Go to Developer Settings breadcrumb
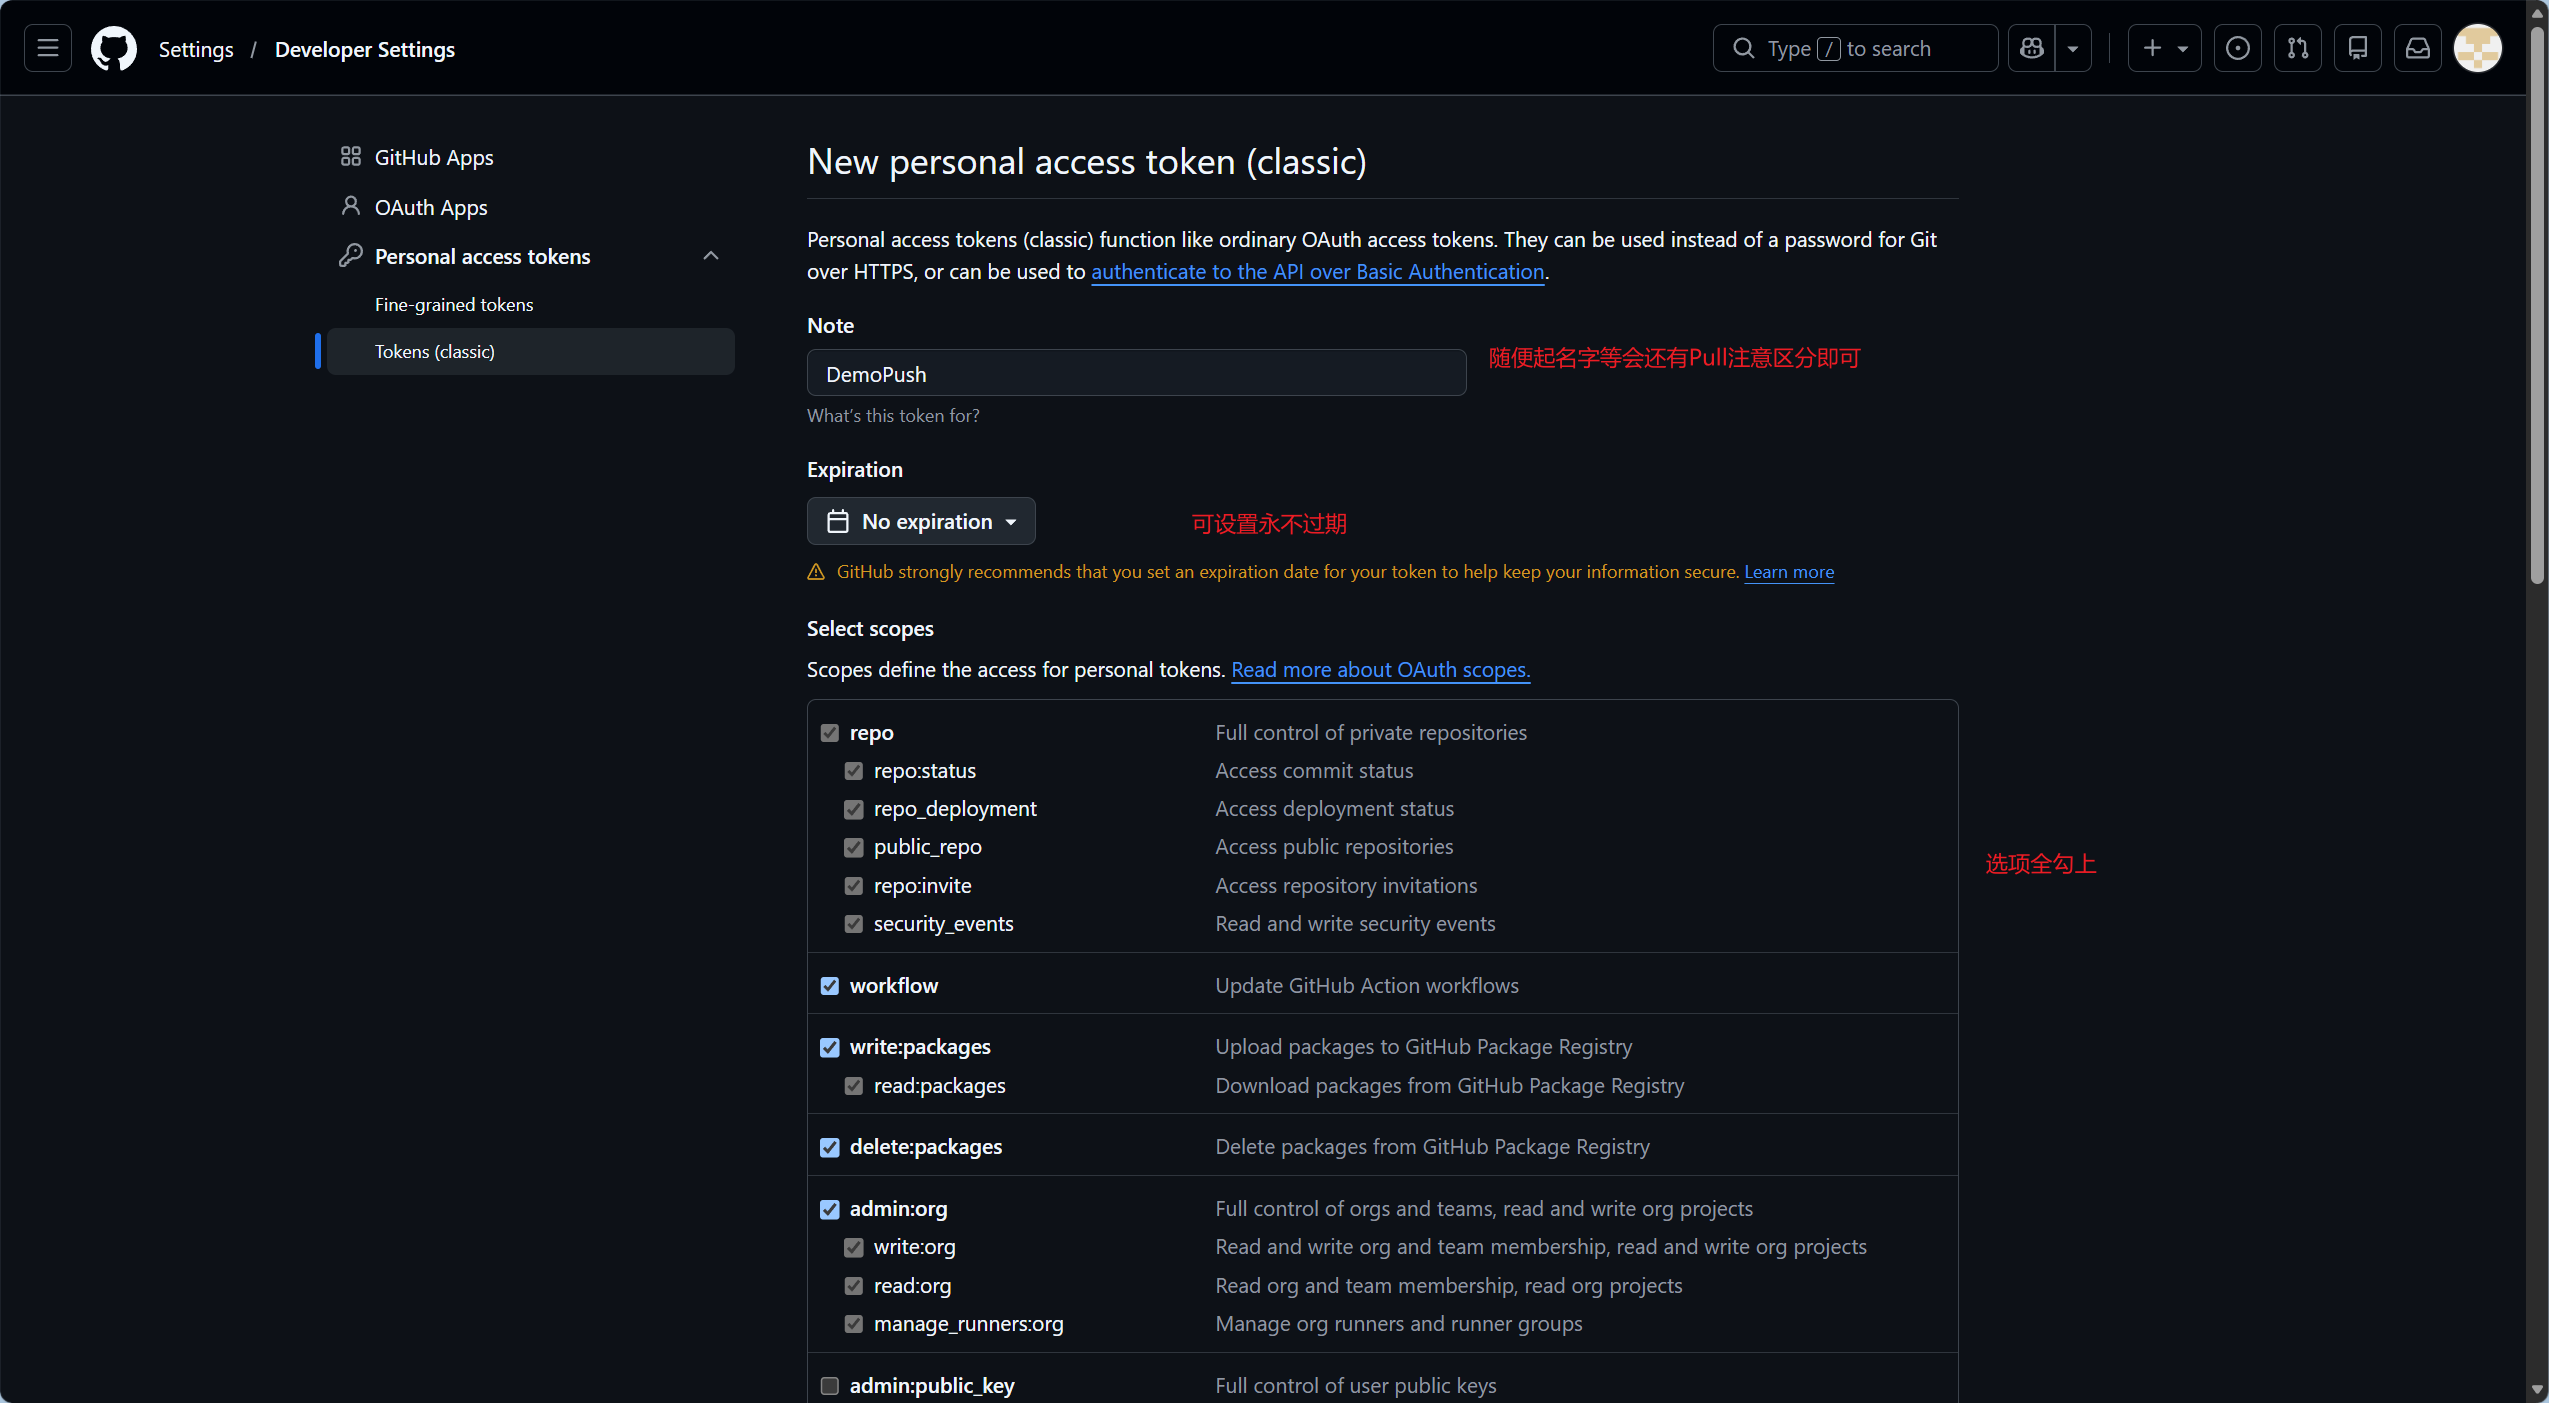The height and width of the screenshot is (1403, 2549). 365,49
